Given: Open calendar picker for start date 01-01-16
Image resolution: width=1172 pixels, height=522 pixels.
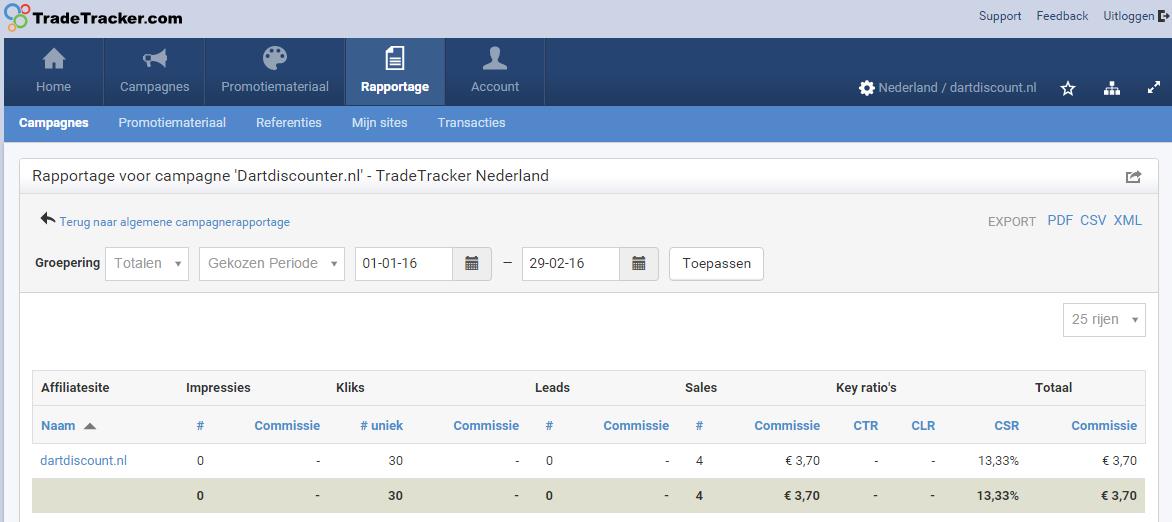Looking at the screenshot, I should point(472,264).
